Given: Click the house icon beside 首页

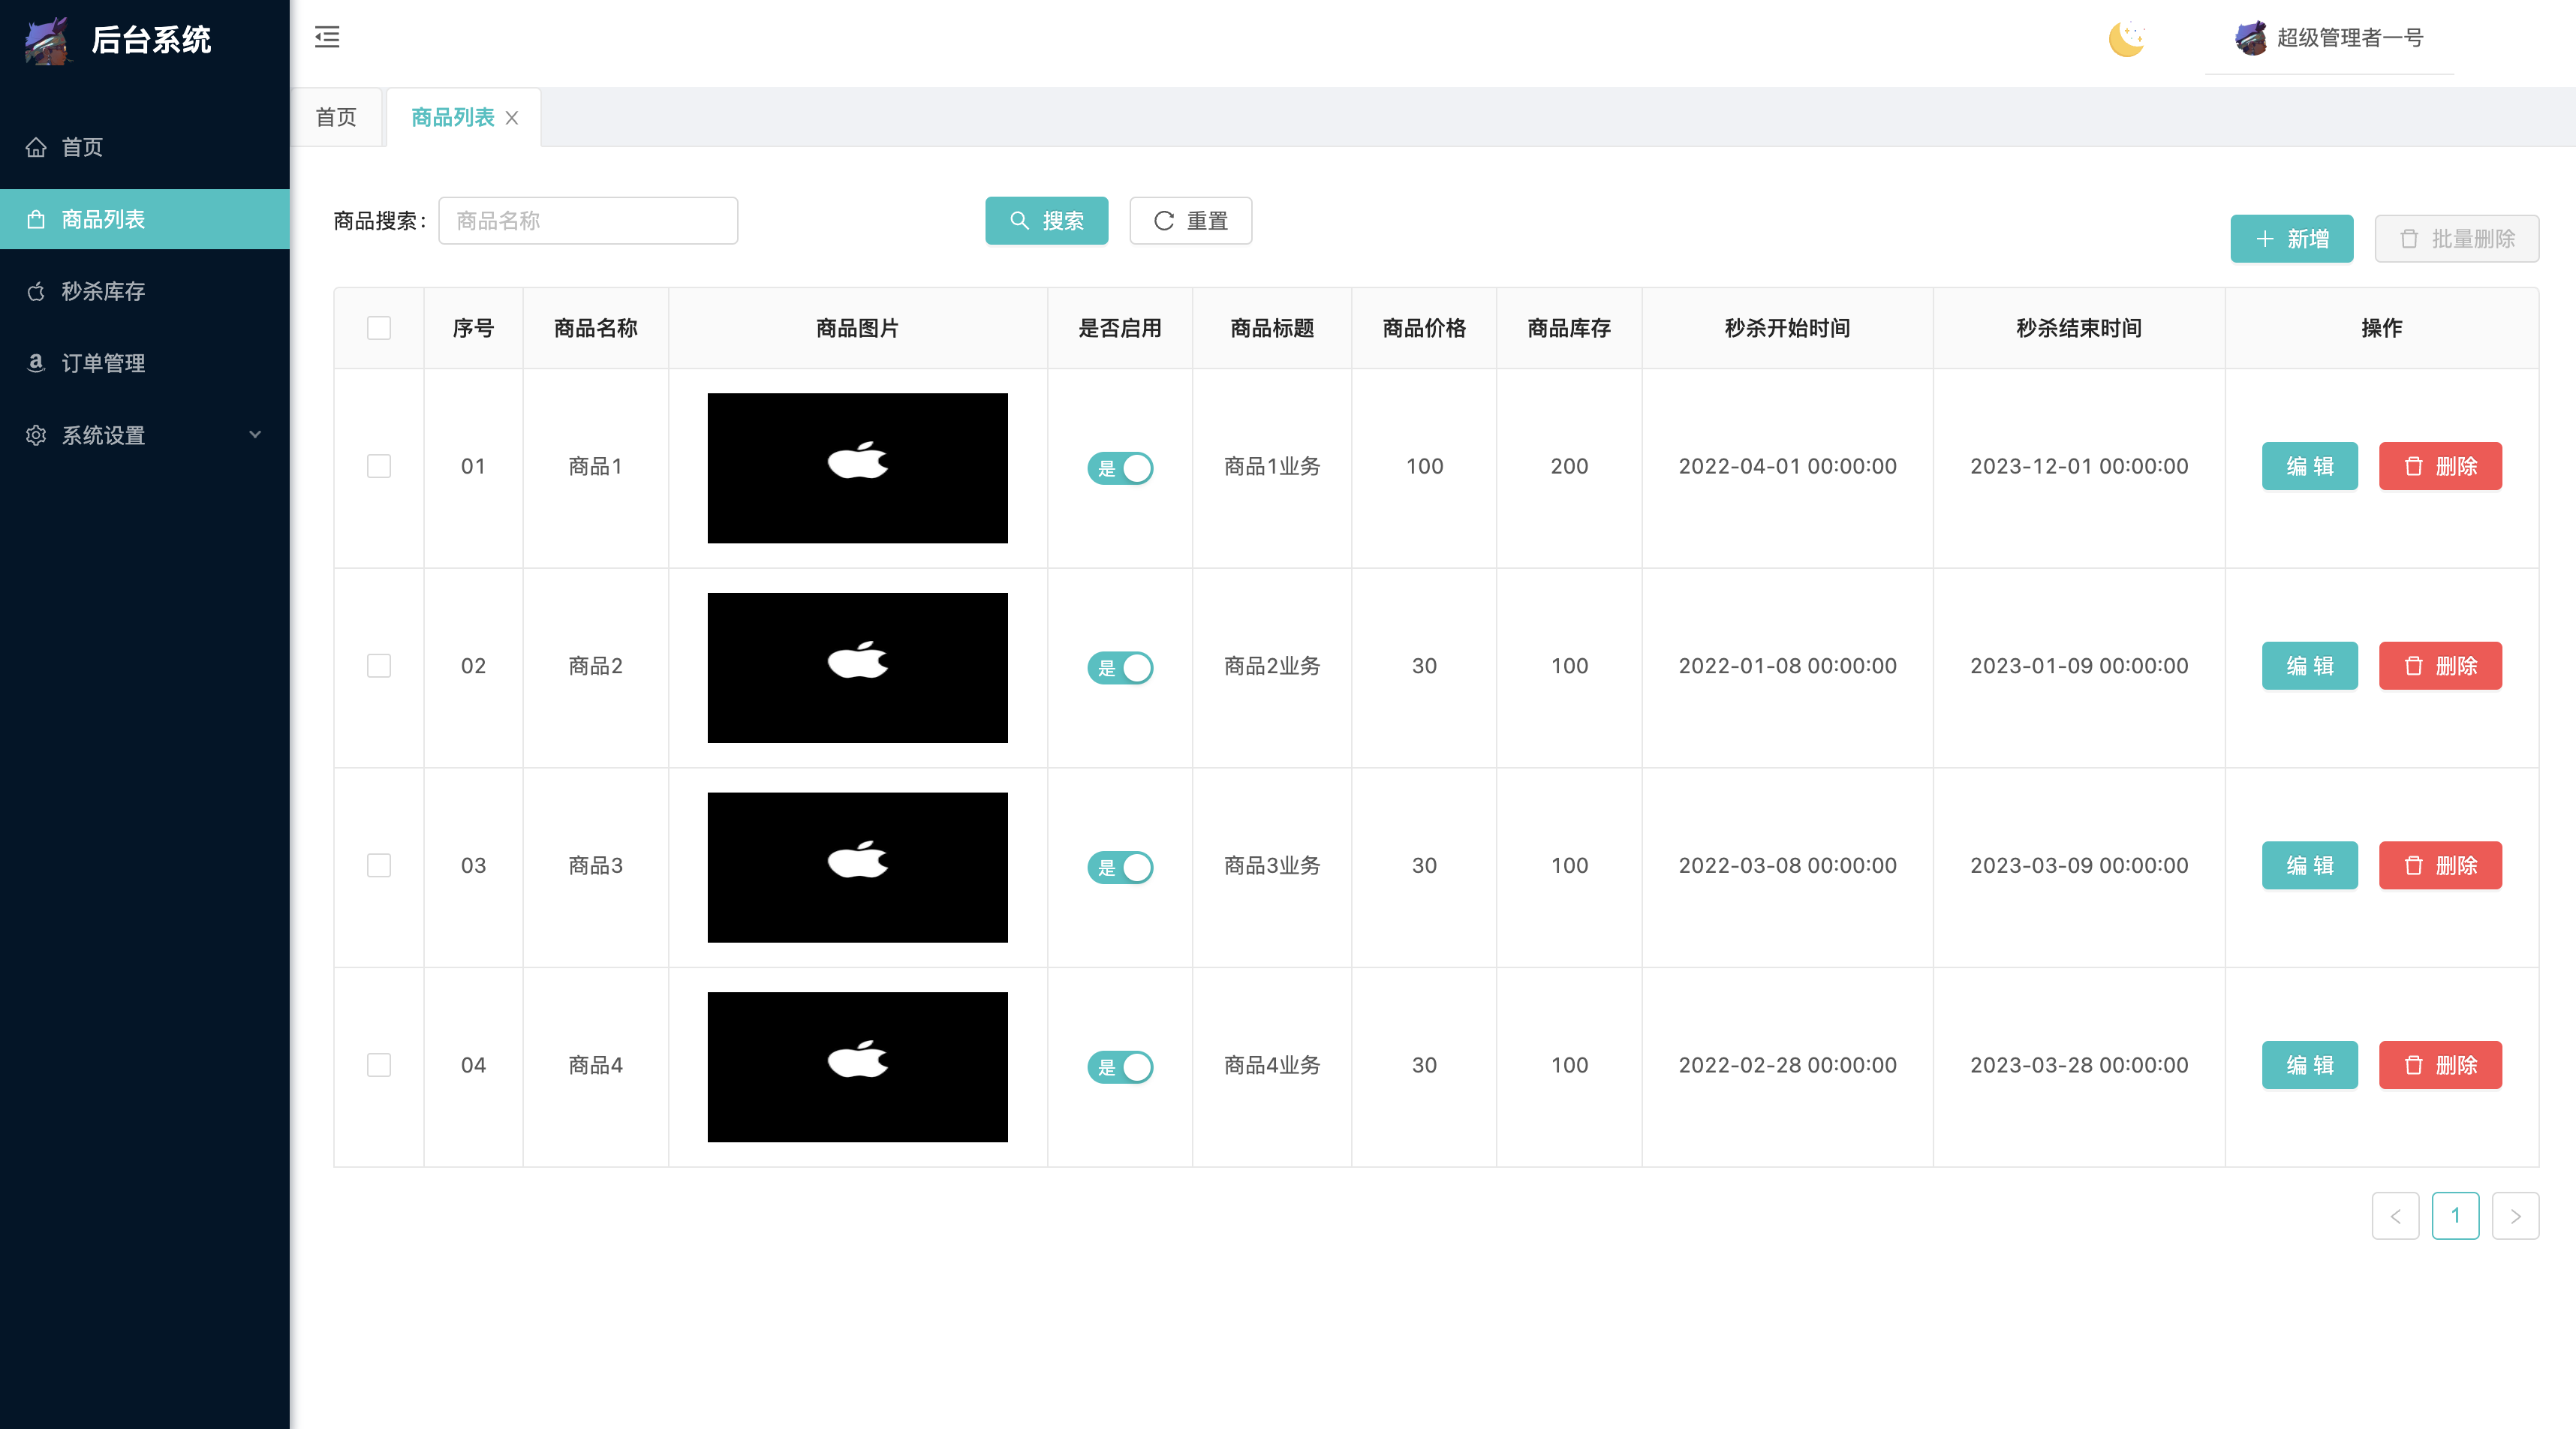Looking at the screenshot, I should (x=36, y=147).
